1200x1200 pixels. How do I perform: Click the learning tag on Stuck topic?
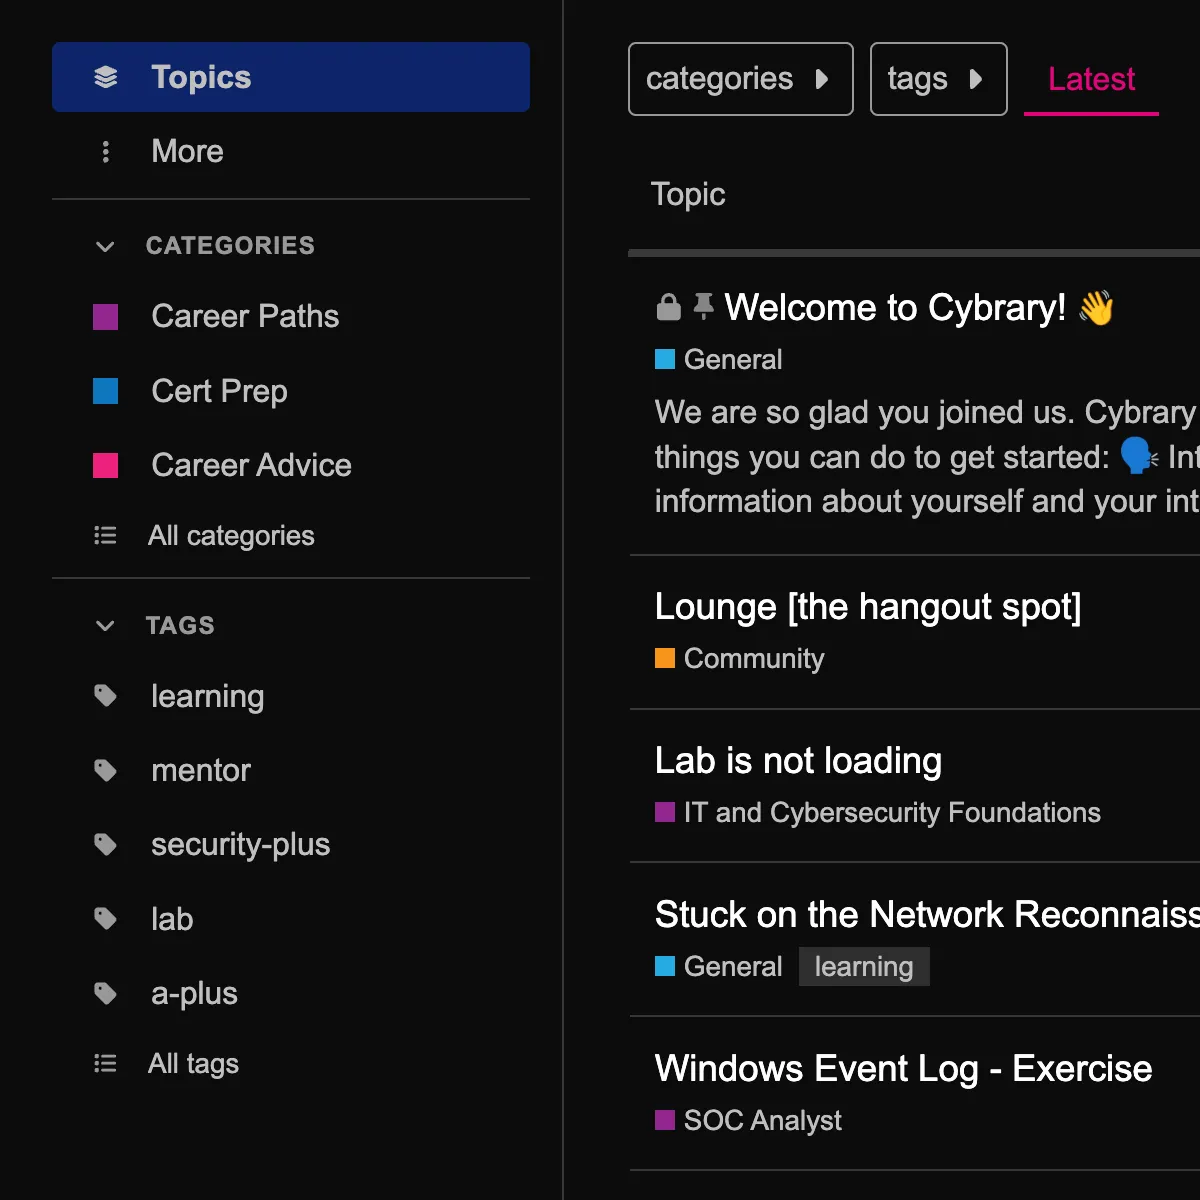coord(864,967)
